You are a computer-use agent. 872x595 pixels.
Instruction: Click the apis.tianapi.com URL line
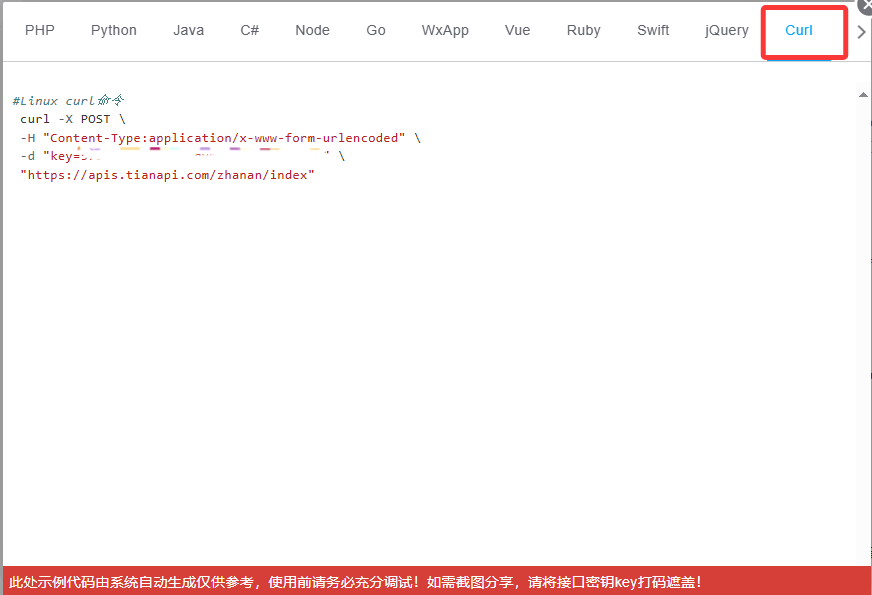tap(167, 175)
